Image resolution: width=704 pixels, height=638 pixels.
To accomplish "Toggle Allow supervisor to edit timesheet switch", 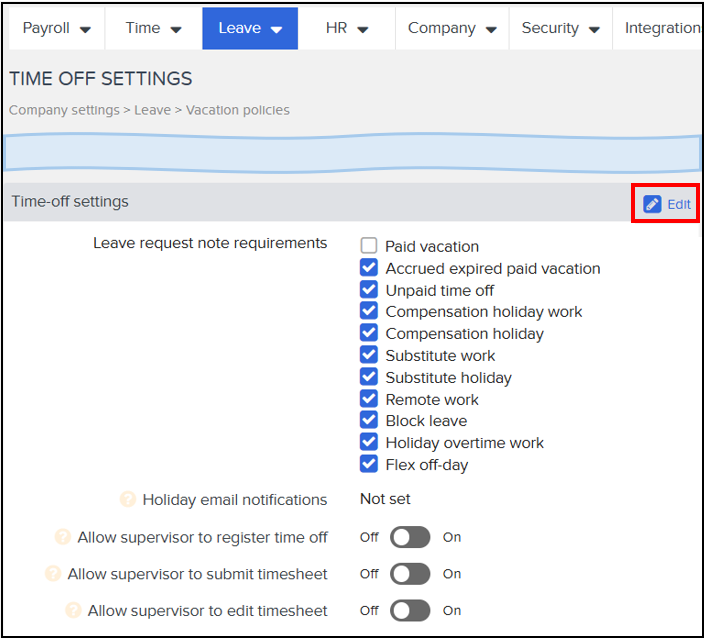I will point(410,611).
